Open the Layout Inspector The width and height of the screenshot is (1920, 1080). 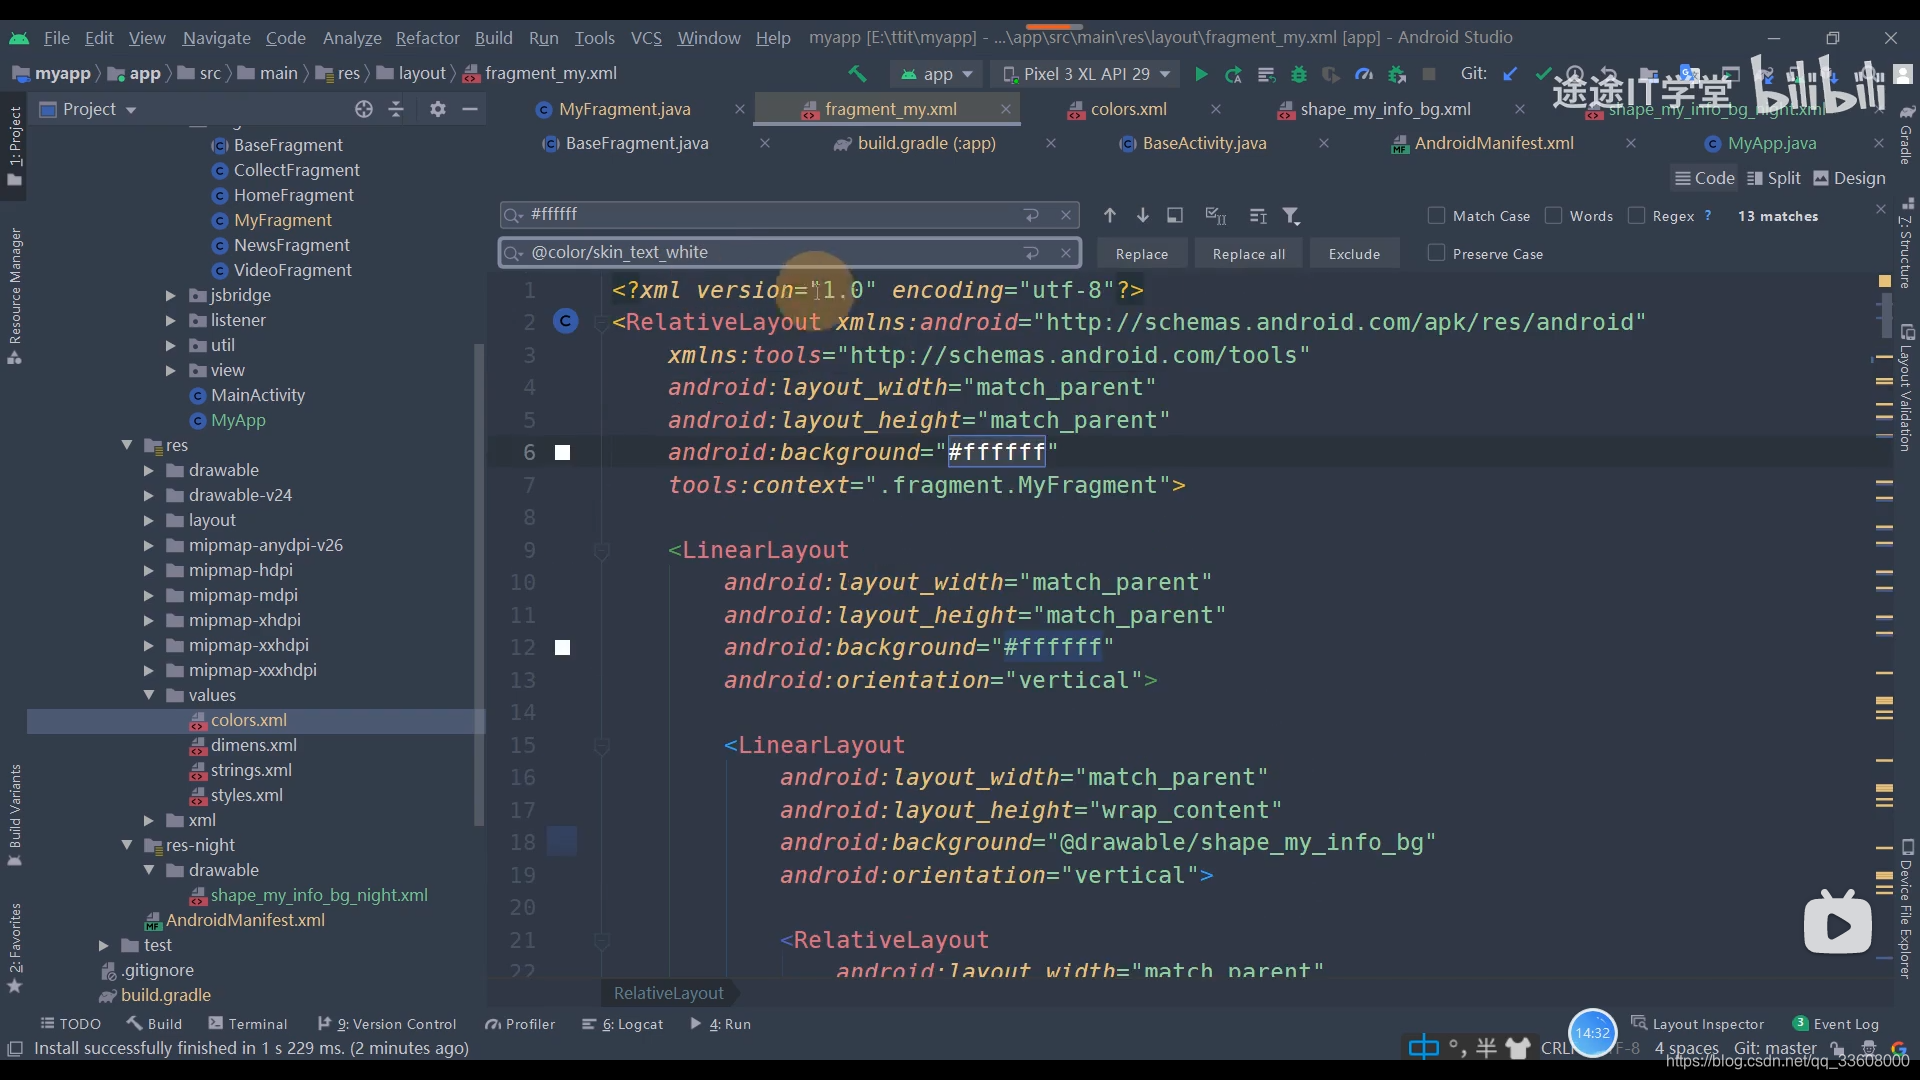(1698, 1024)
